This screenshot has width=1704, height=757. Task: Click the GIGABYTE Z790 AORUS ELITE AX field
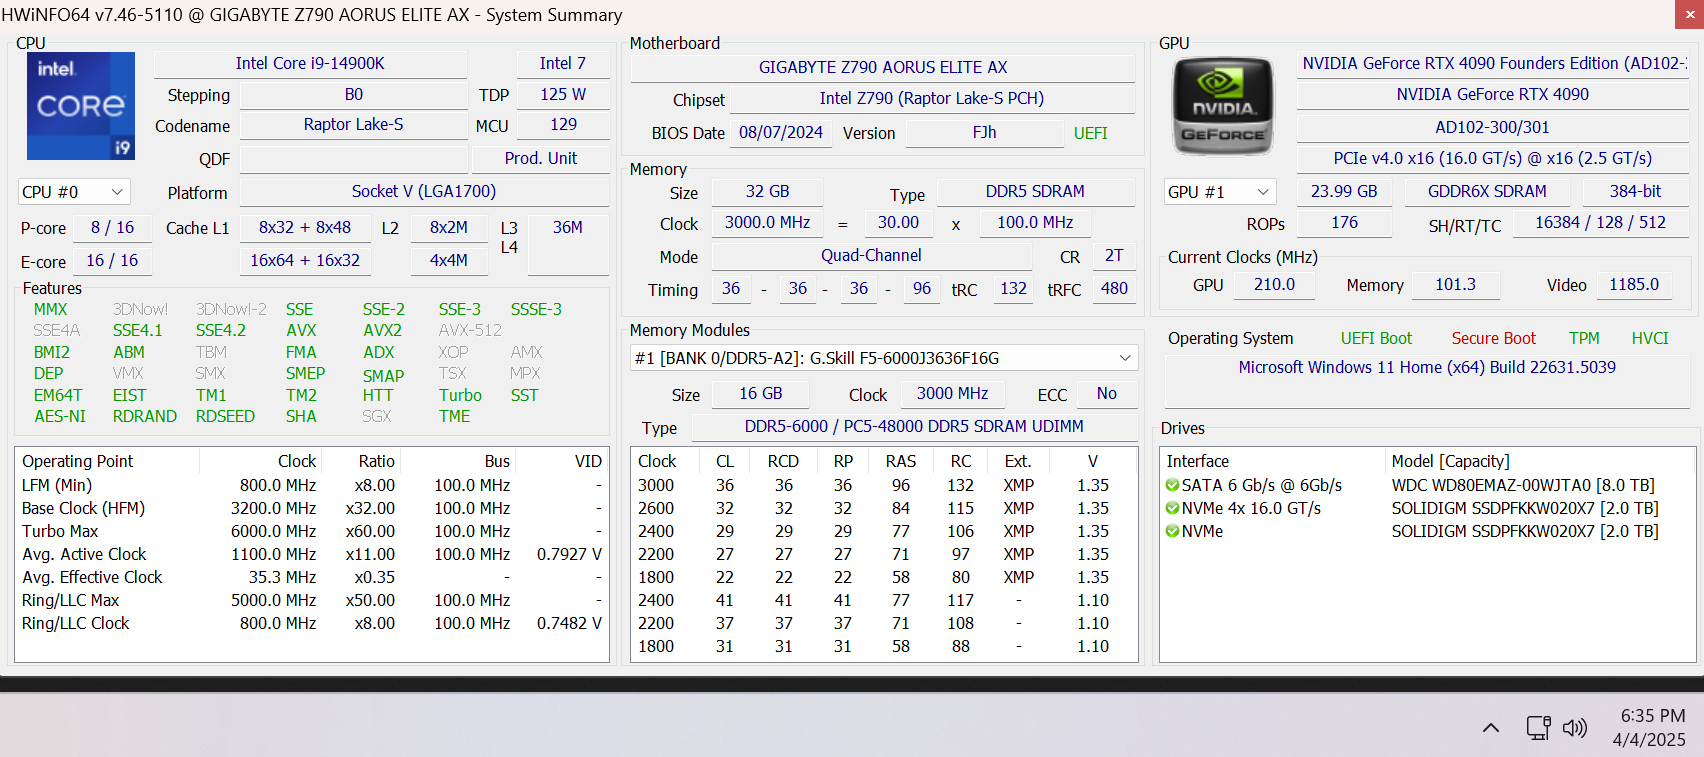coord(883,67)
